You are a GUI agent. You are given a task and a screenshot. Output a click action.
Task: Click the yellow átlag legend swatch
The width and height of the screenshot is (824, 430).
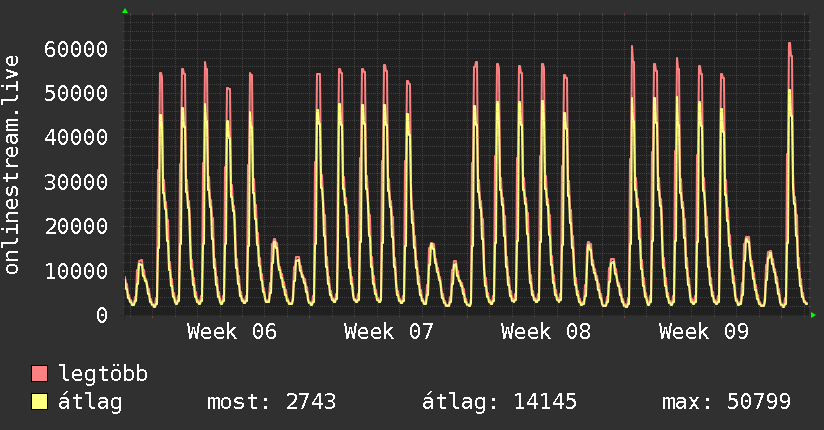point(39,401)
